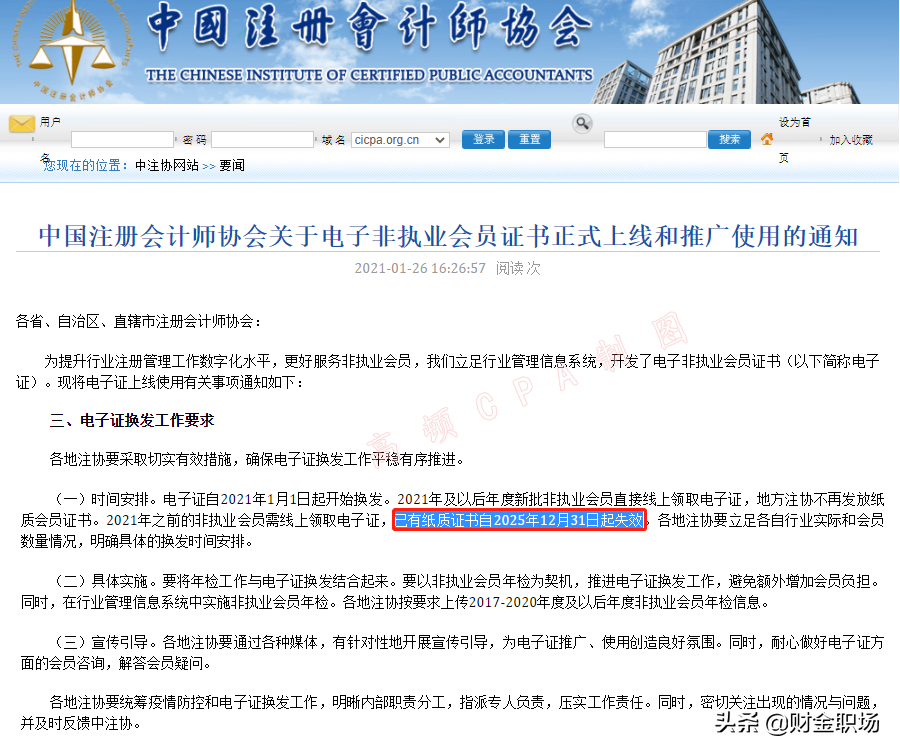Click the 搜索 search button
Viewport: 900px width, 754px height.
coord(728,139)
